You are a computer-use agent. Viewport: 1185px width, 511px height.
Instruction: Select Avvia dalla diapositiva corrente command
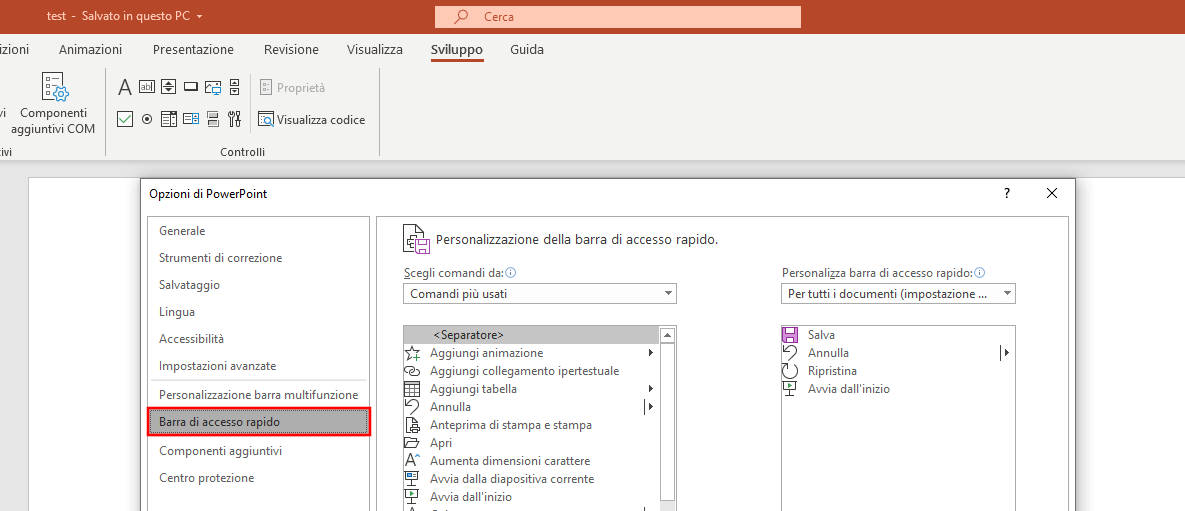pos(531,478)
